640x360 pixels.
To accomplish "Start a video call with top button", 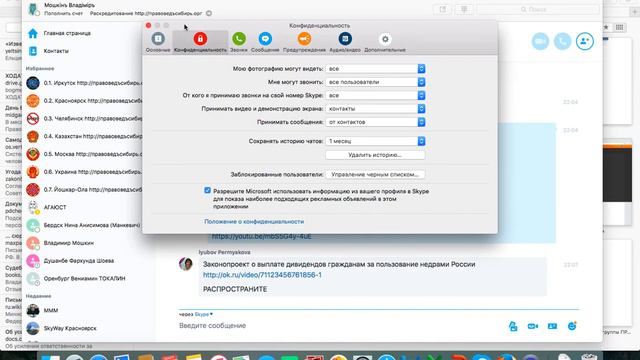I will pos(540,41).
